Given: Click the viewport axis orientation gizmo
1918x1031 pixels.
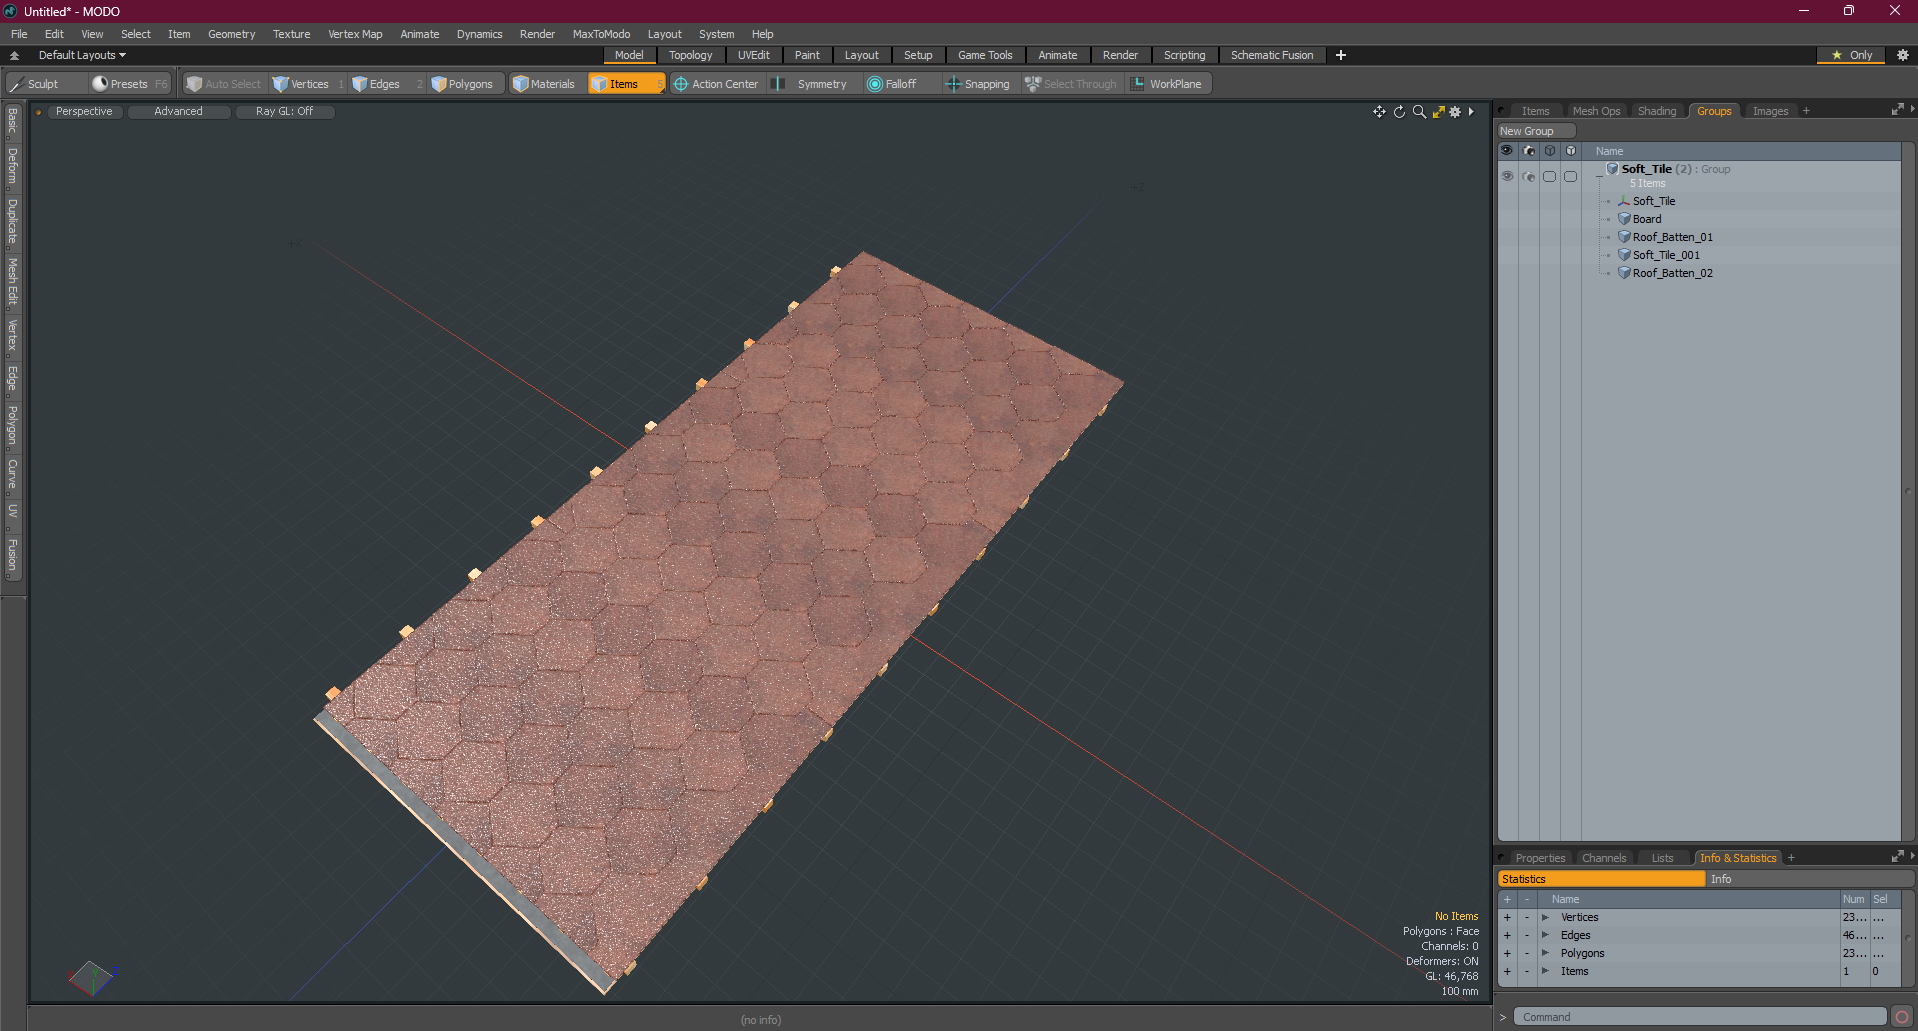Looking at the screenshot, I should (91, 977).
